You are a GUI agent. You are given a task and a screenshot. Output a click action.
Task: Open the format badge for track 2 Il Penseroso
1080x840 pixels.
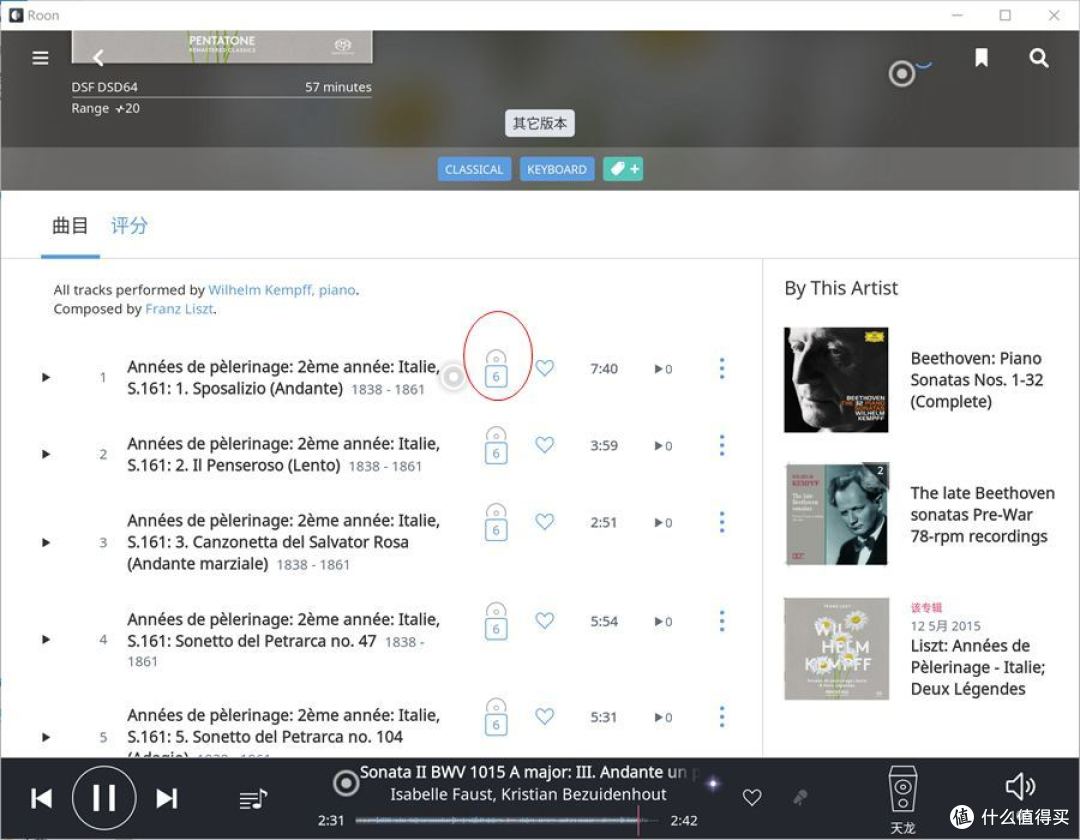point(496,445)
